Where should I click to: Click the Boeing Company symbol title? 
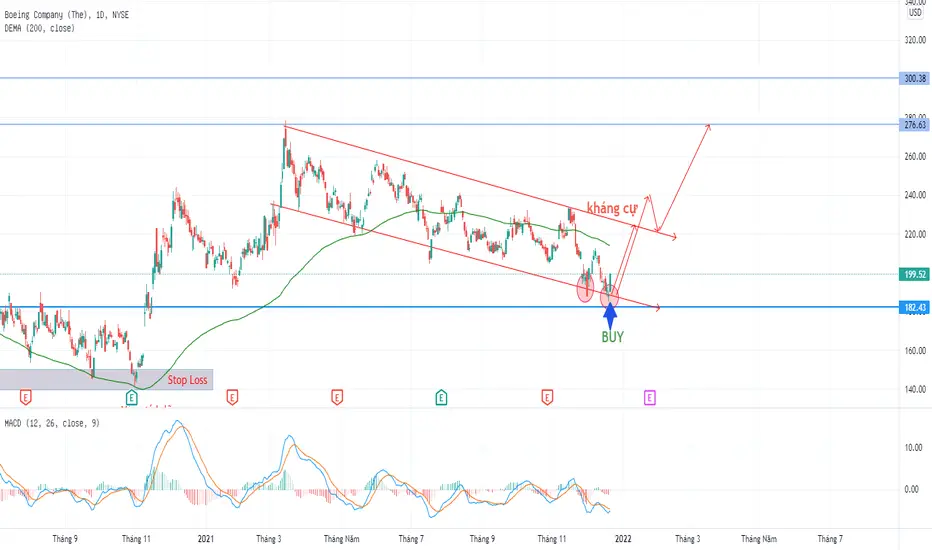[67, 15]
